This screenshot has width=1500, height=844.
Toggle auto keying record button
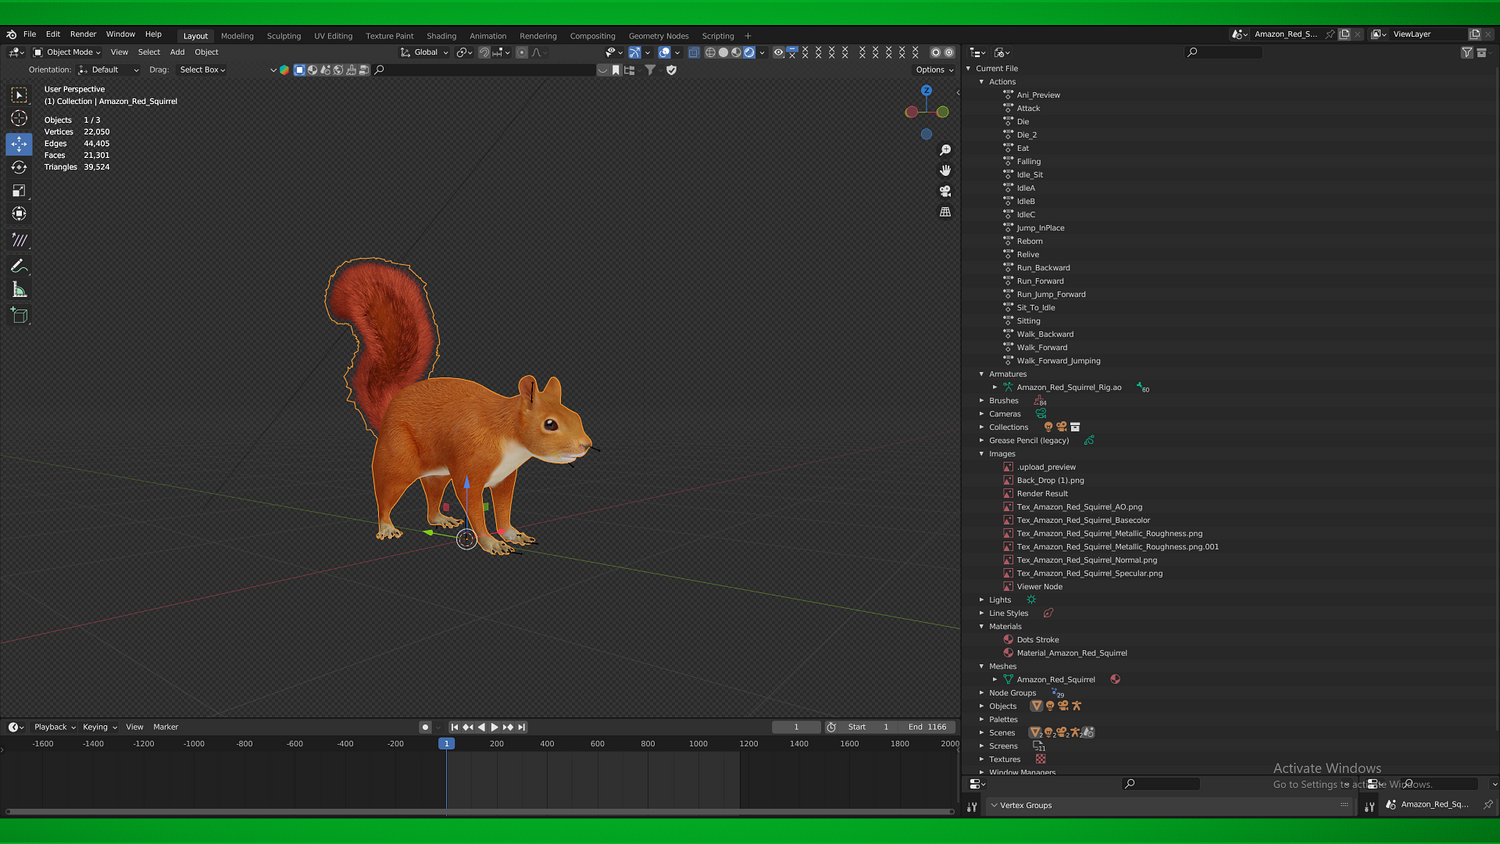(x=425, y=727)
